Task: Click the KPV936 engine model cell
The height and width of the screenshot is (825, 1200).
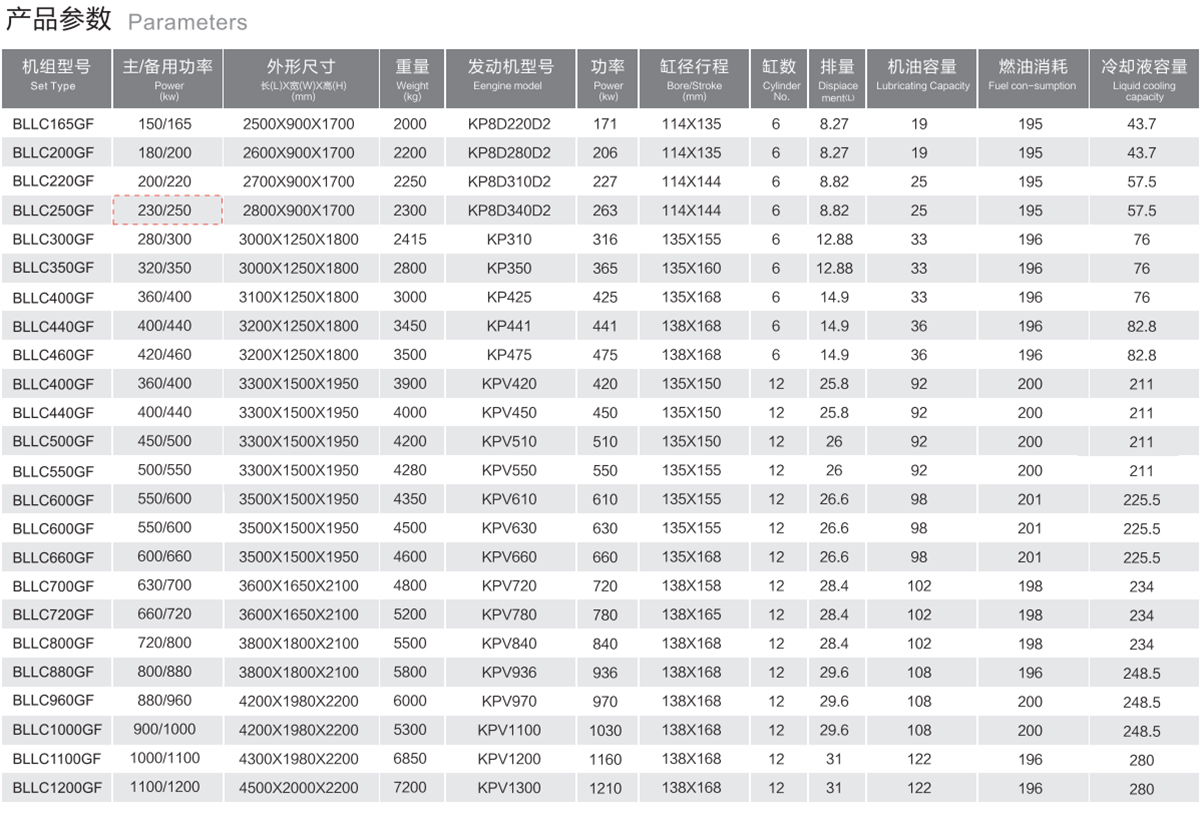Action: tap(509, 672)
